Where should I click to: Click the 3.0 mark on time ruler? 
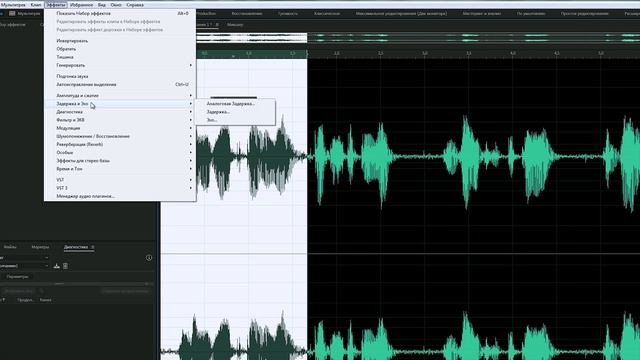424,53
